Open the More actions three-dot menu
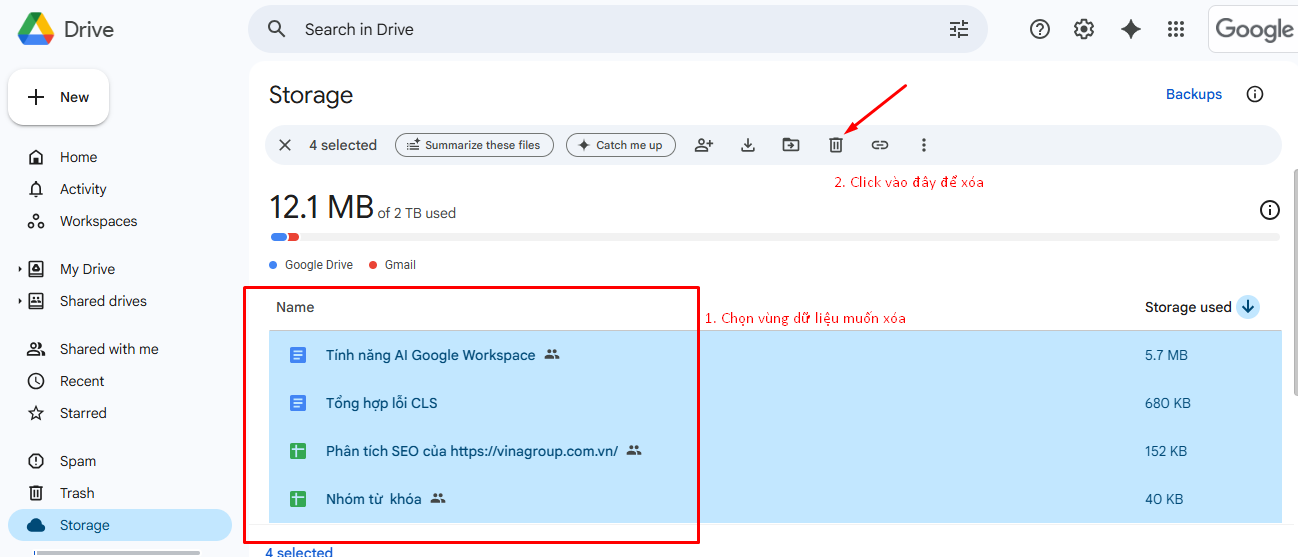Viewport: 1298px width, 557px height. pos(924,145)
